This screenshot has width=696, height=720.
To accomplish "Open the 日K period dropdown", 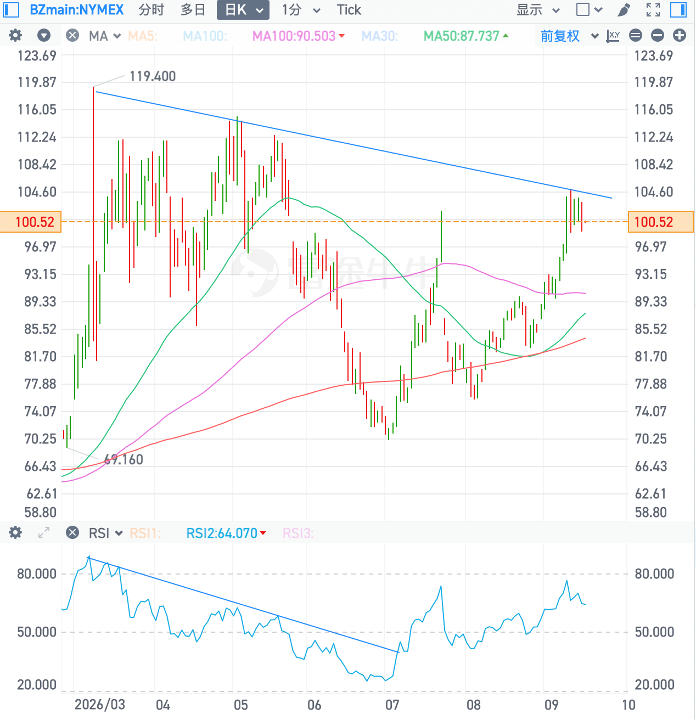I will pyautogui.click(x=243, y=10).
